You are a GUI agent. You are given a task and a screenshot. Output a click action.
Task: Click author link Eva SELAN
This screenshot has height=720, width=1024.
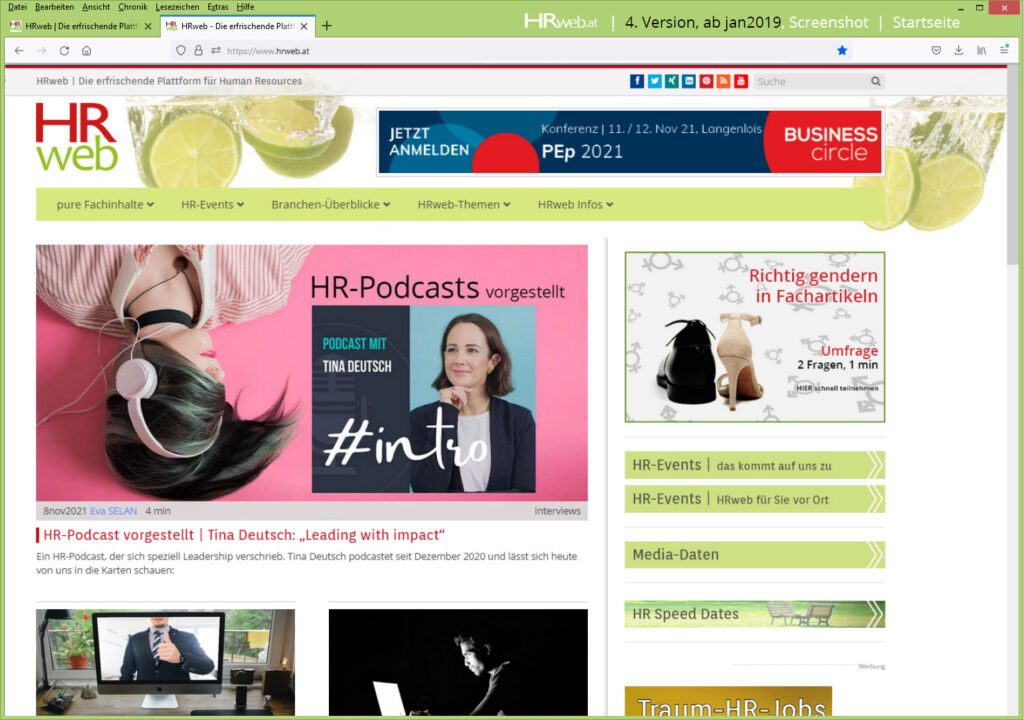point(114,511)
